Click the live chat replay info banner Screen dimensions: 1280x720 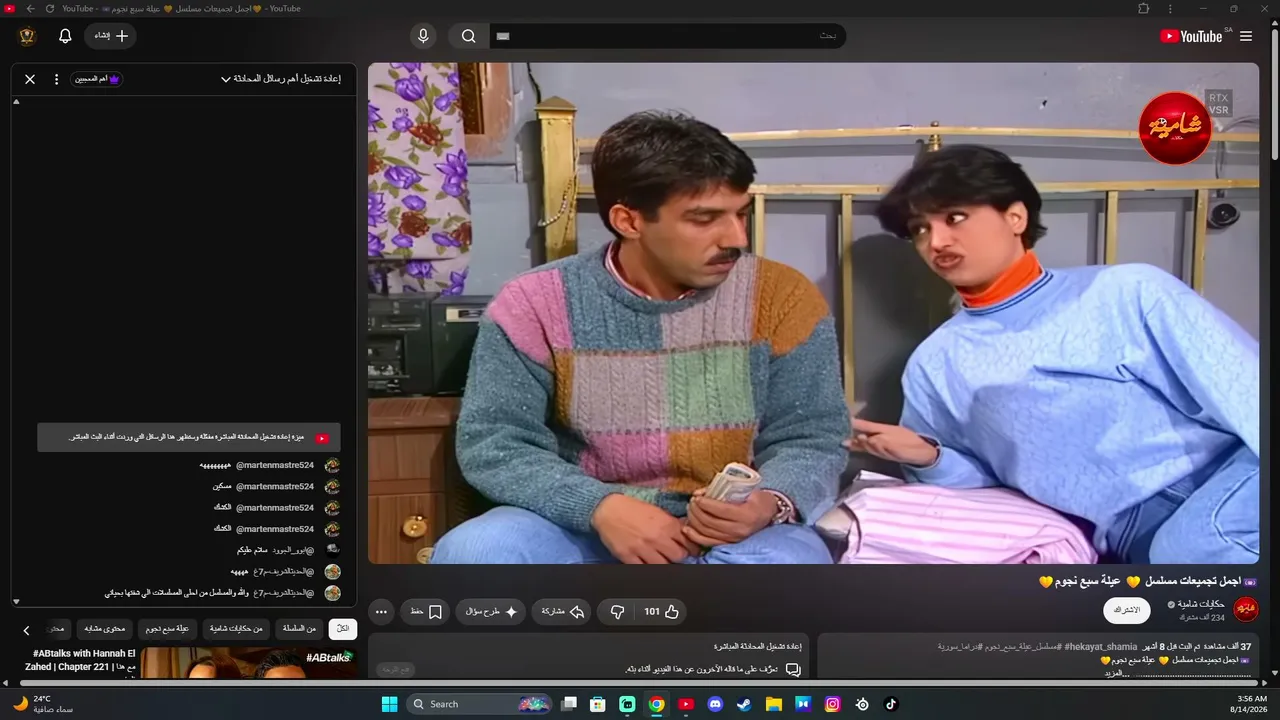pyautogui.click(x=189, y=437)
